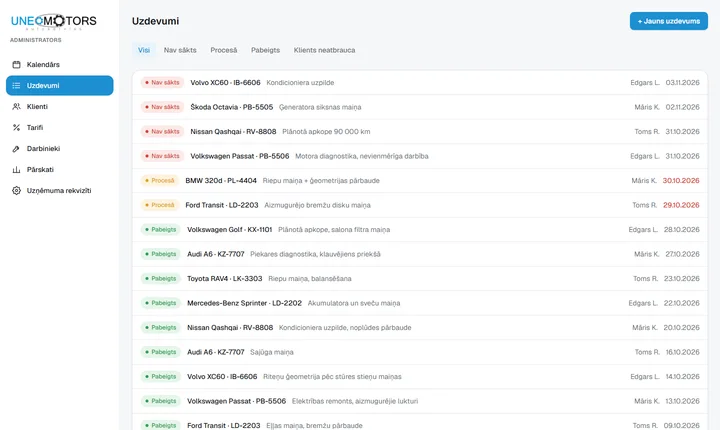This screenshot has width=720, height=430.
Task: Click the overdue date 29.10.2026
Action: coord(681,205)
